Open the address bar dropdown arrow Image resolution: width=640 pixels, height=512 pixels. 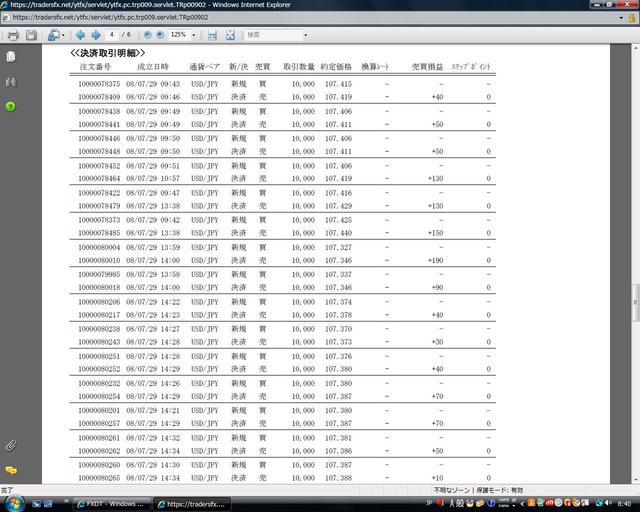click(621, 18)
